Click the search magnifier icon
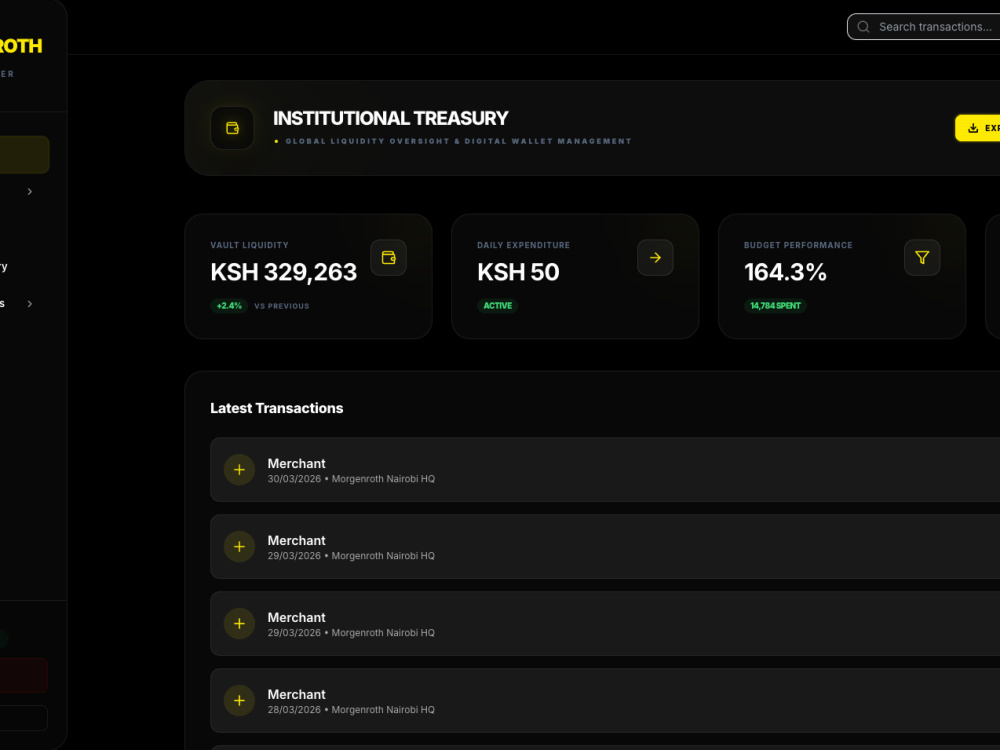Viewport: 1000px width, 750px height. 864,27
